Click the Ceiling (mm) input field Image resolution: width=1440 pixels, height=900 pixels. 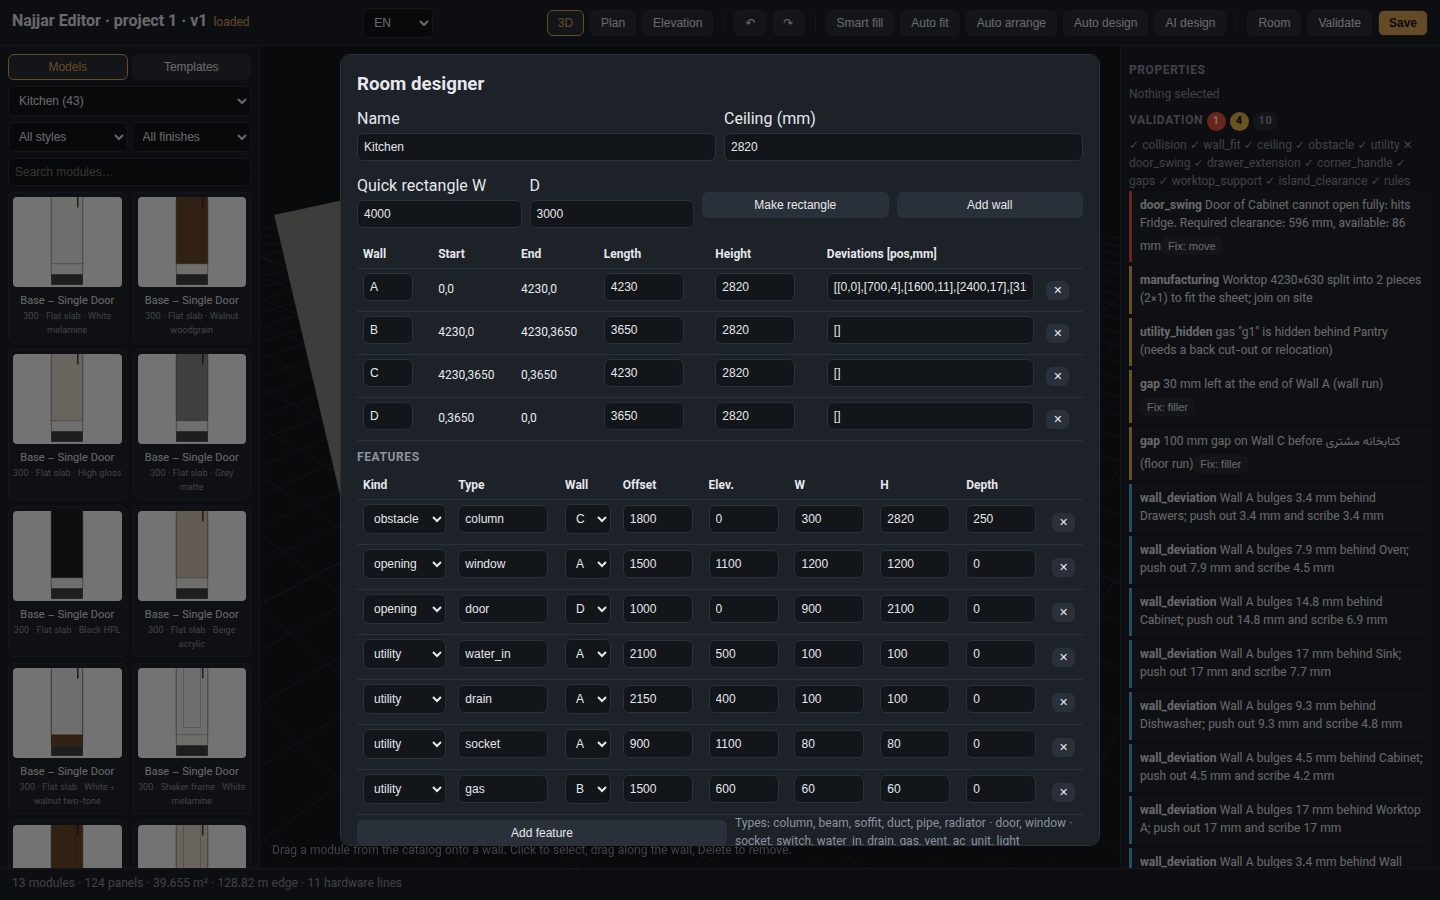(x=903, y=147)
